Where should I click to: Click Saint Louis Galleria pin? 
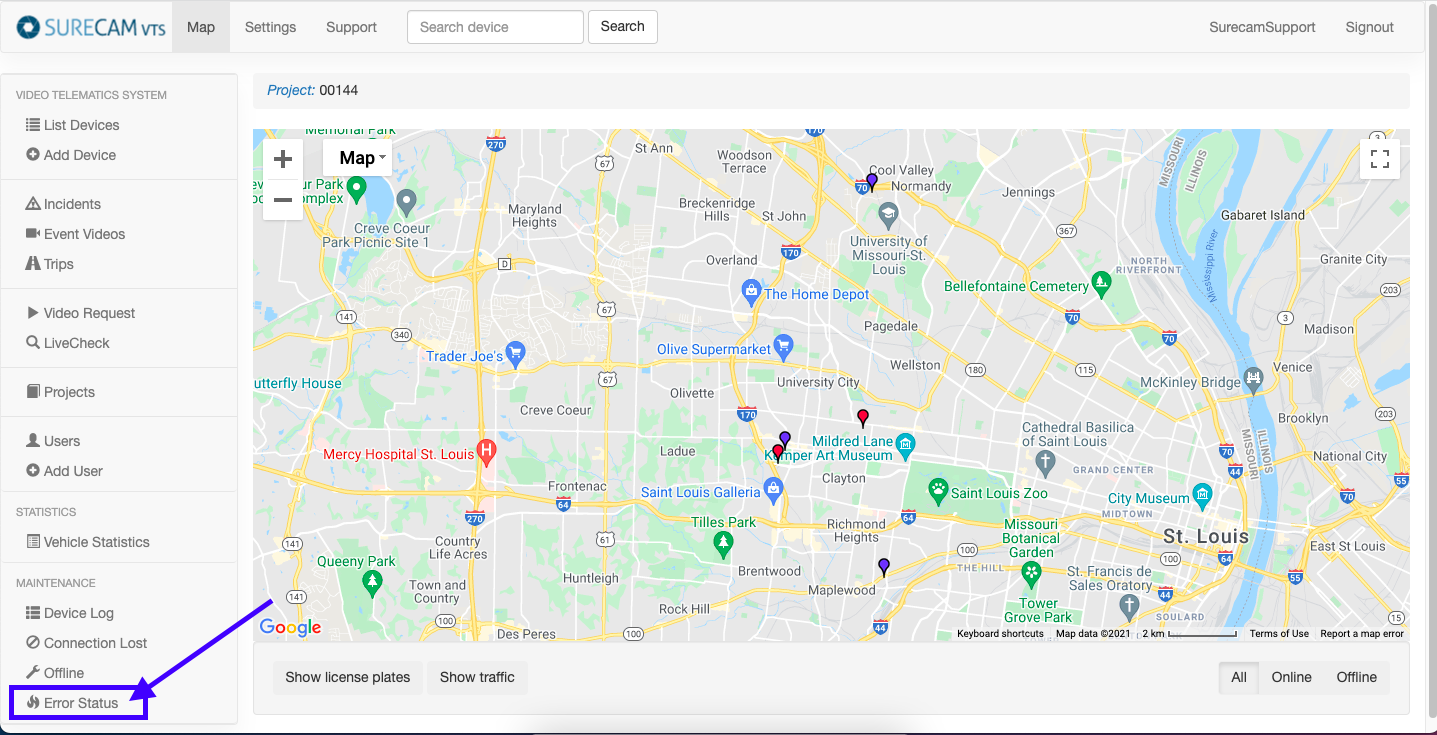(772, 489)
